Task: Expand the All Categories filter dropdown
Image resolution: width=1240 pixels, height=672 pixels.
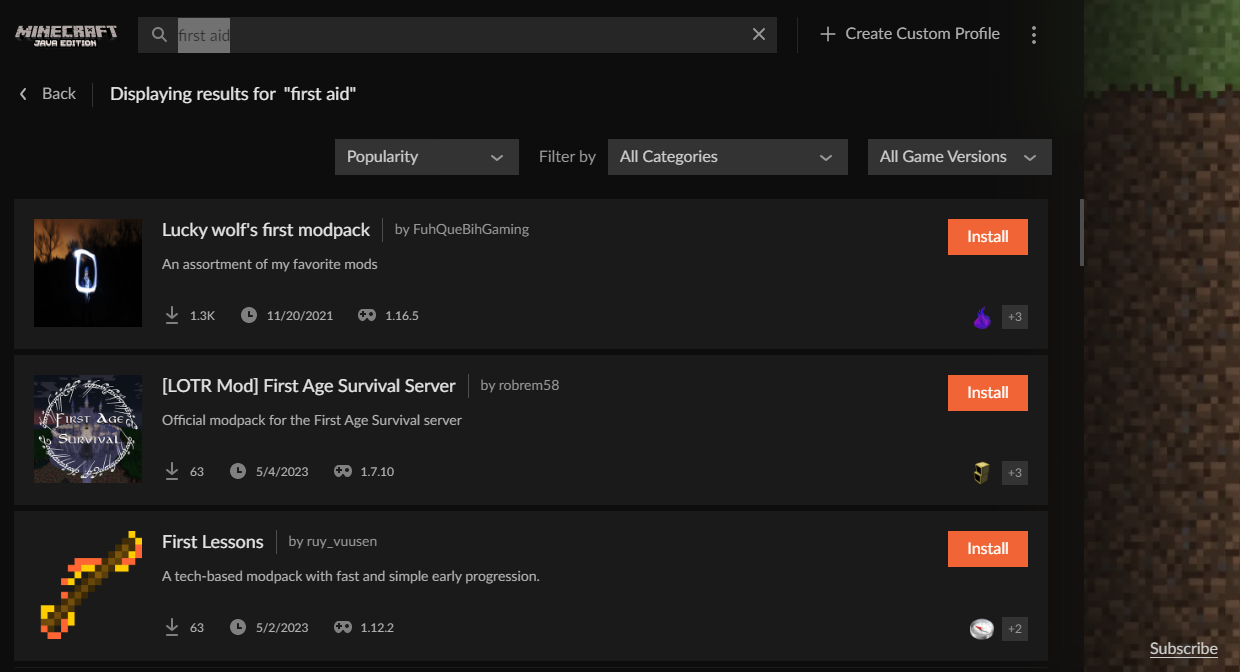Action: (x=727, y=157)
